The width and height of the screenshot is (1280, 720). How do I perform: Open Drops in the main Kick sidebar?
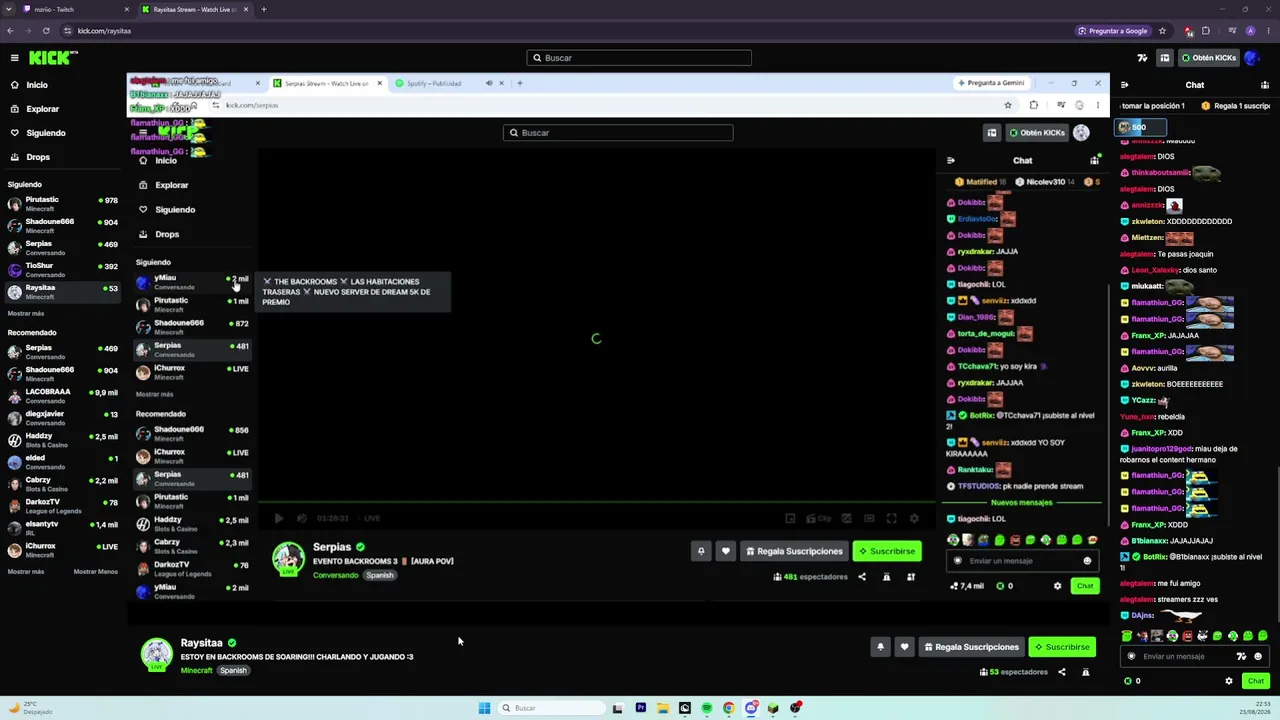[38, 157]
